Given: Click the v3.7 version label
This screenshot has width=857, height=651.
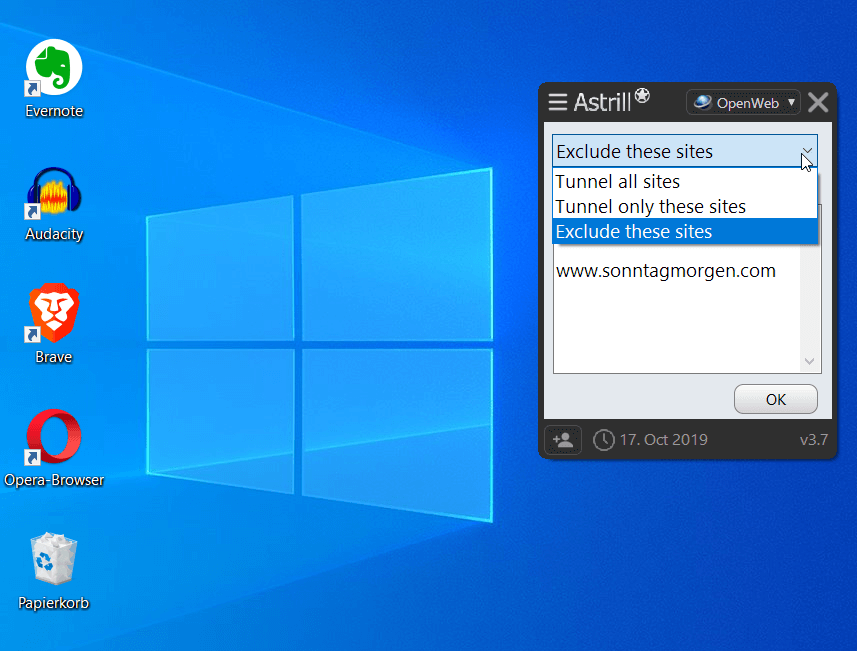Looking at the screenshot, I should (x=813, y=439).
